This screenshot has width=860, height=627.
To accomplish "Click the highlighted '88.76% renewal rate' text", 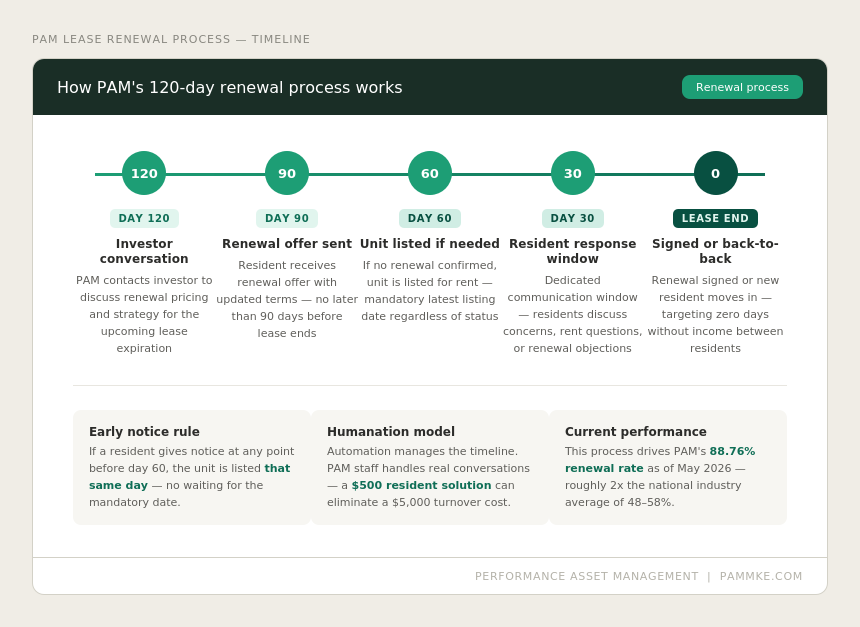I will click(660, 460).
